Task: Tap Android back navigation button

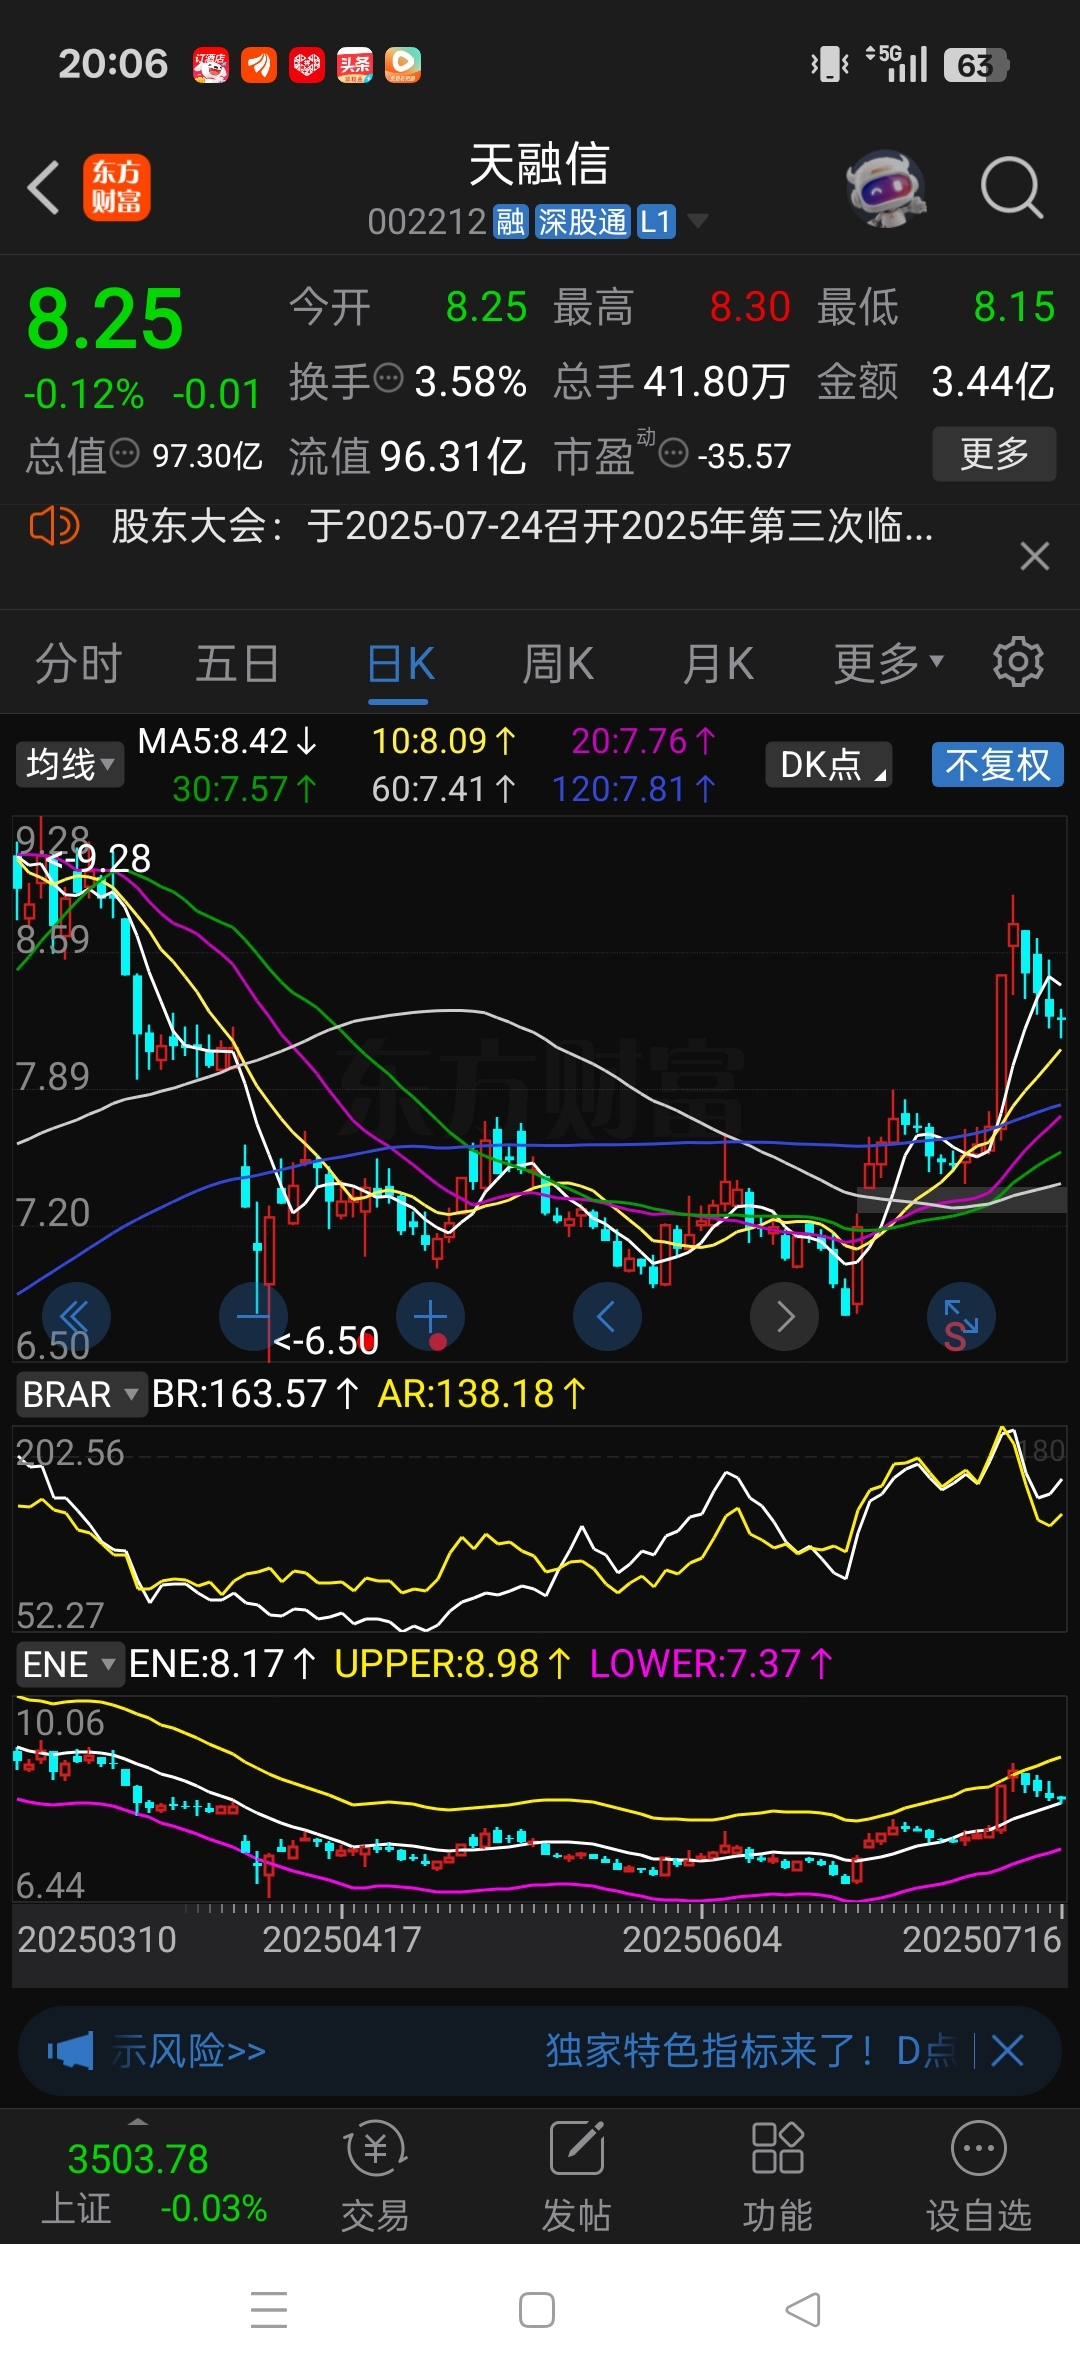Action: [803, 2310]
